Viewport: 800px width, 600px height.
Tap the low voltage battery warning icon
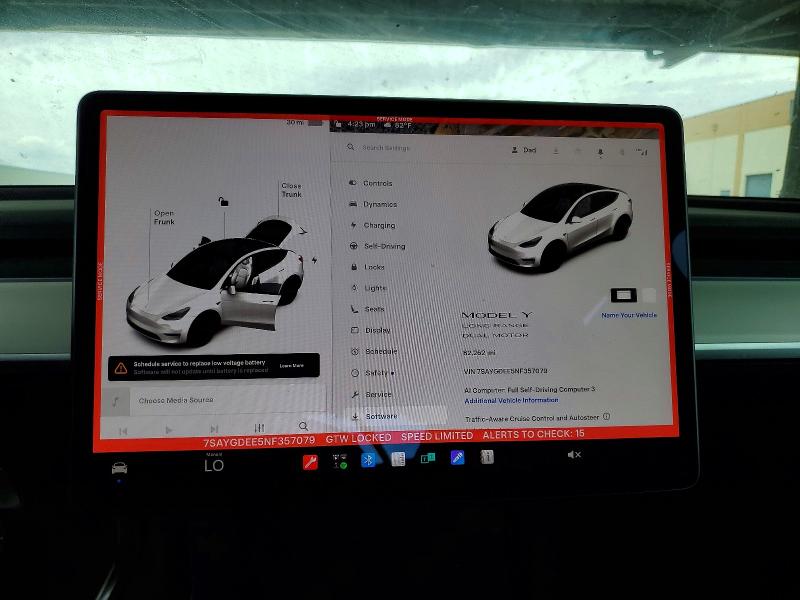[x=120, y=368]
